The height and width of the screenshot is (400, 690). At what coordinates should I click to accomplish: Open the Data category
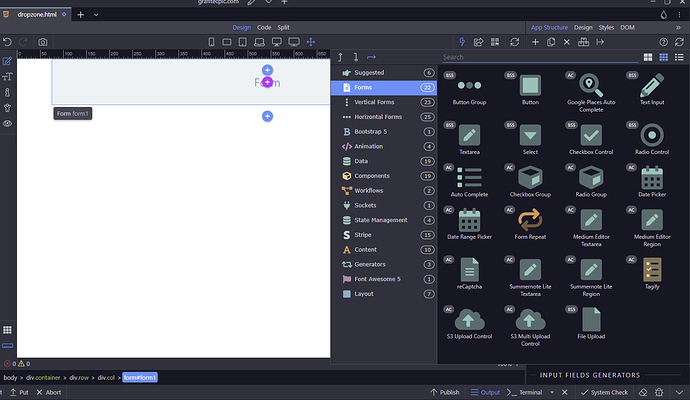(384, 161)
